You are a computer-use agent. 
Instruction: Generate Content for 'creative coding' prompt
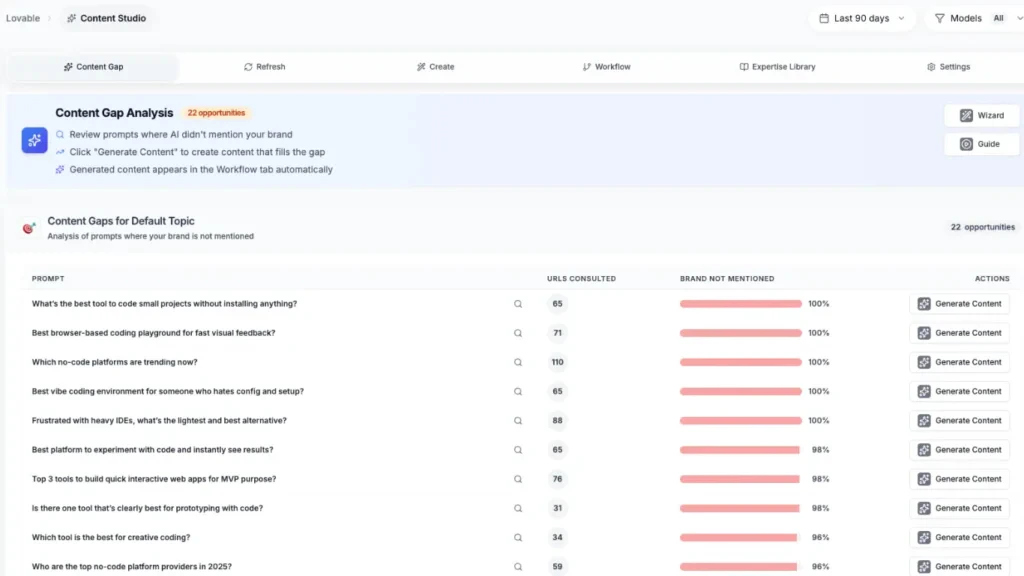click(959, 537)
